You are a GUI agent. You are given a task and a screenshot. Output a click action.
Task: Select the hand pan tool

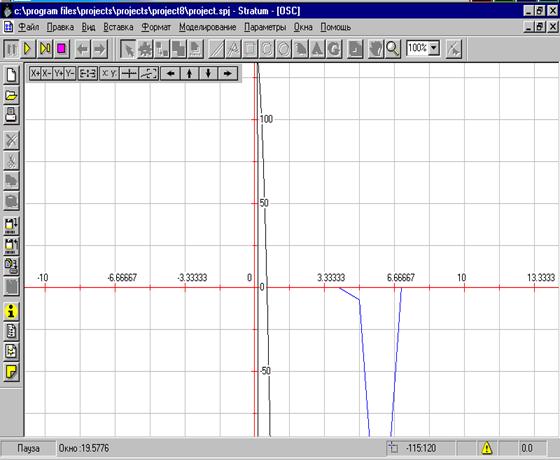[x=376, y=49]
